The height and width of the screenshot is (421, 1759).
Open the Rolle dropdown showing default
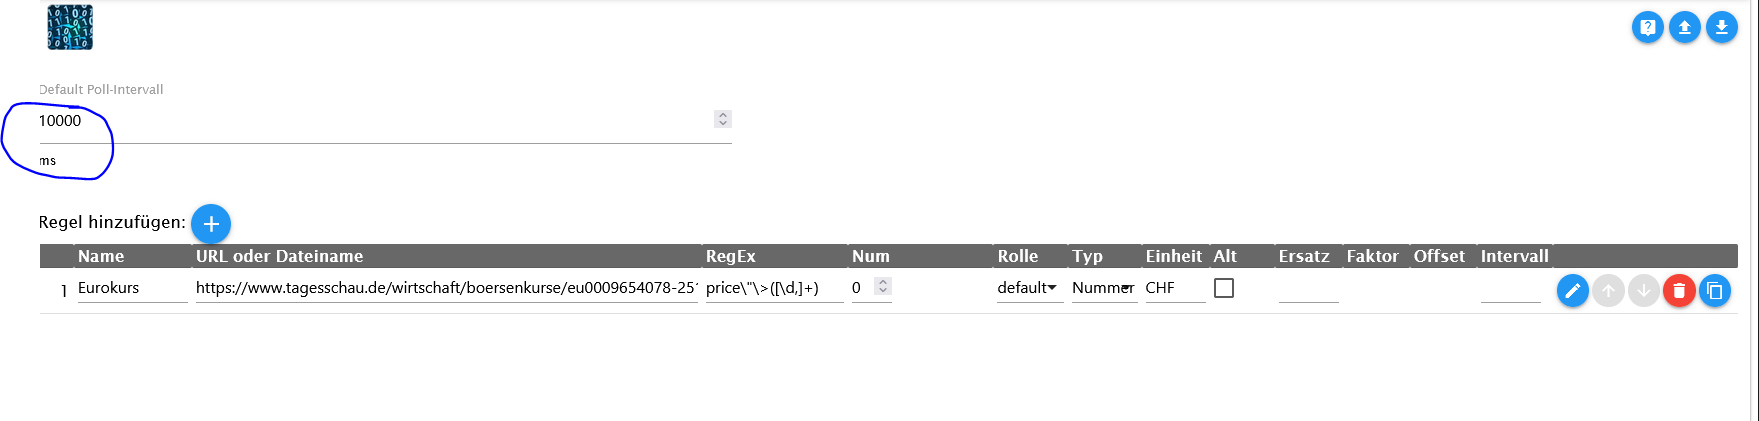pyautogui.click(x=1028, y=288)
